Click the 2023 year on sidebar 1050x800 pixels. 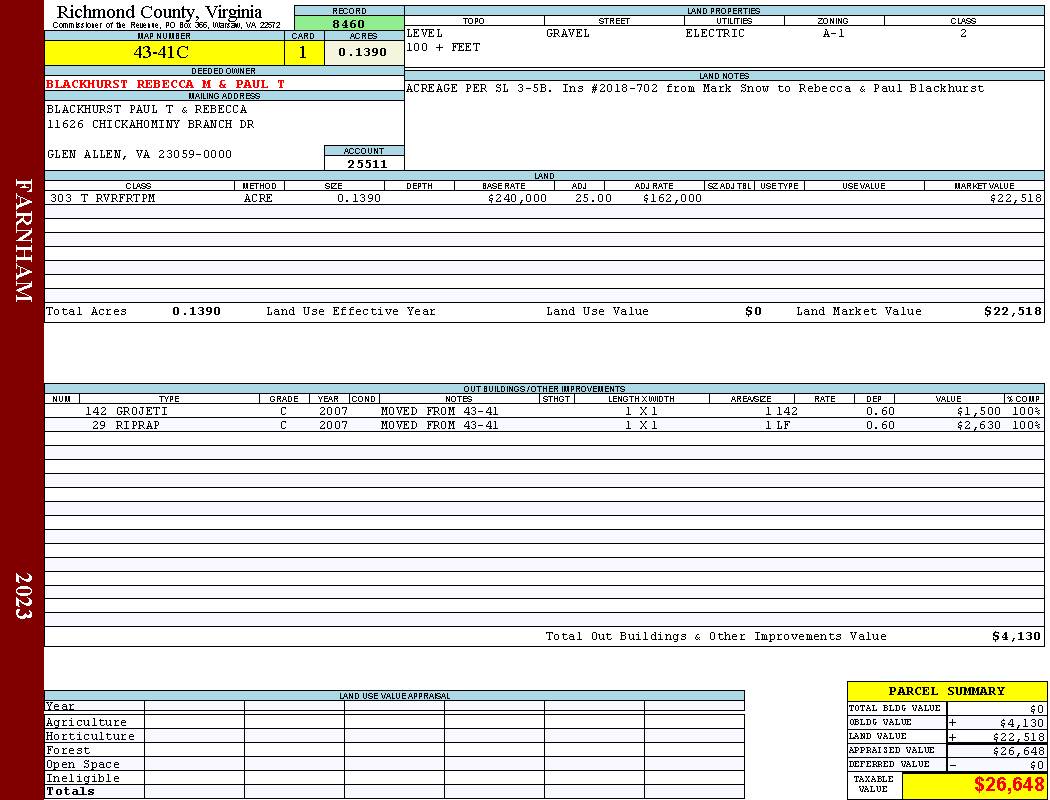coord(23,595)
